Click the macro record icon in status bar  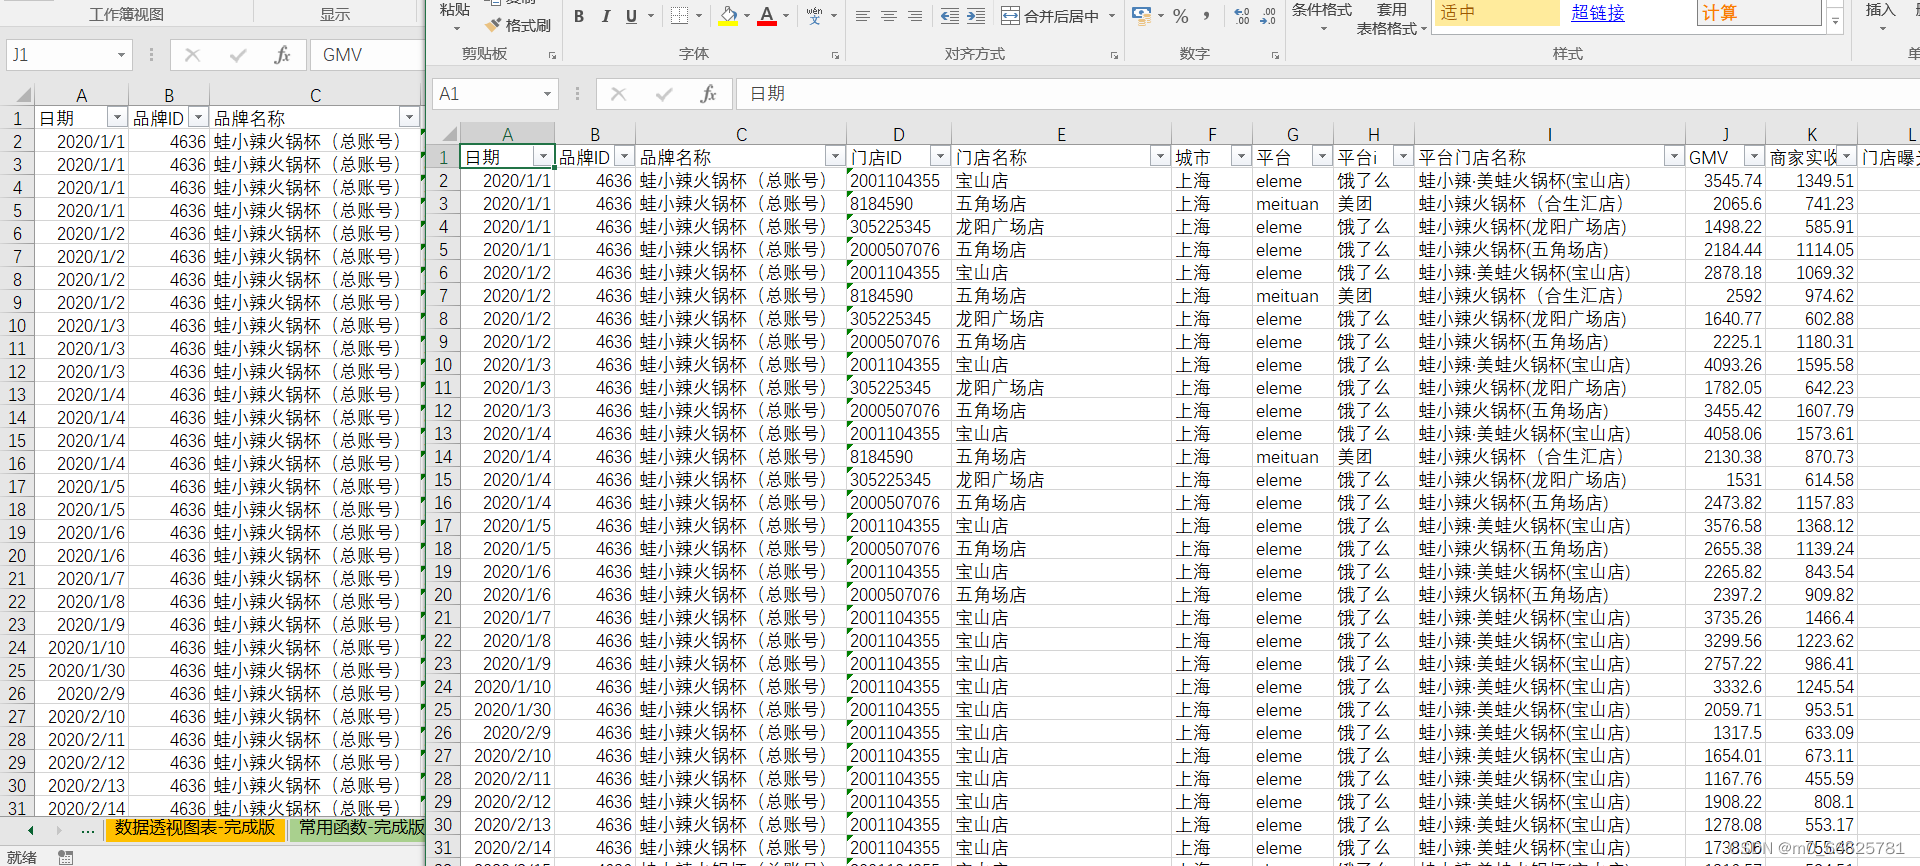(x=65, y=857)
